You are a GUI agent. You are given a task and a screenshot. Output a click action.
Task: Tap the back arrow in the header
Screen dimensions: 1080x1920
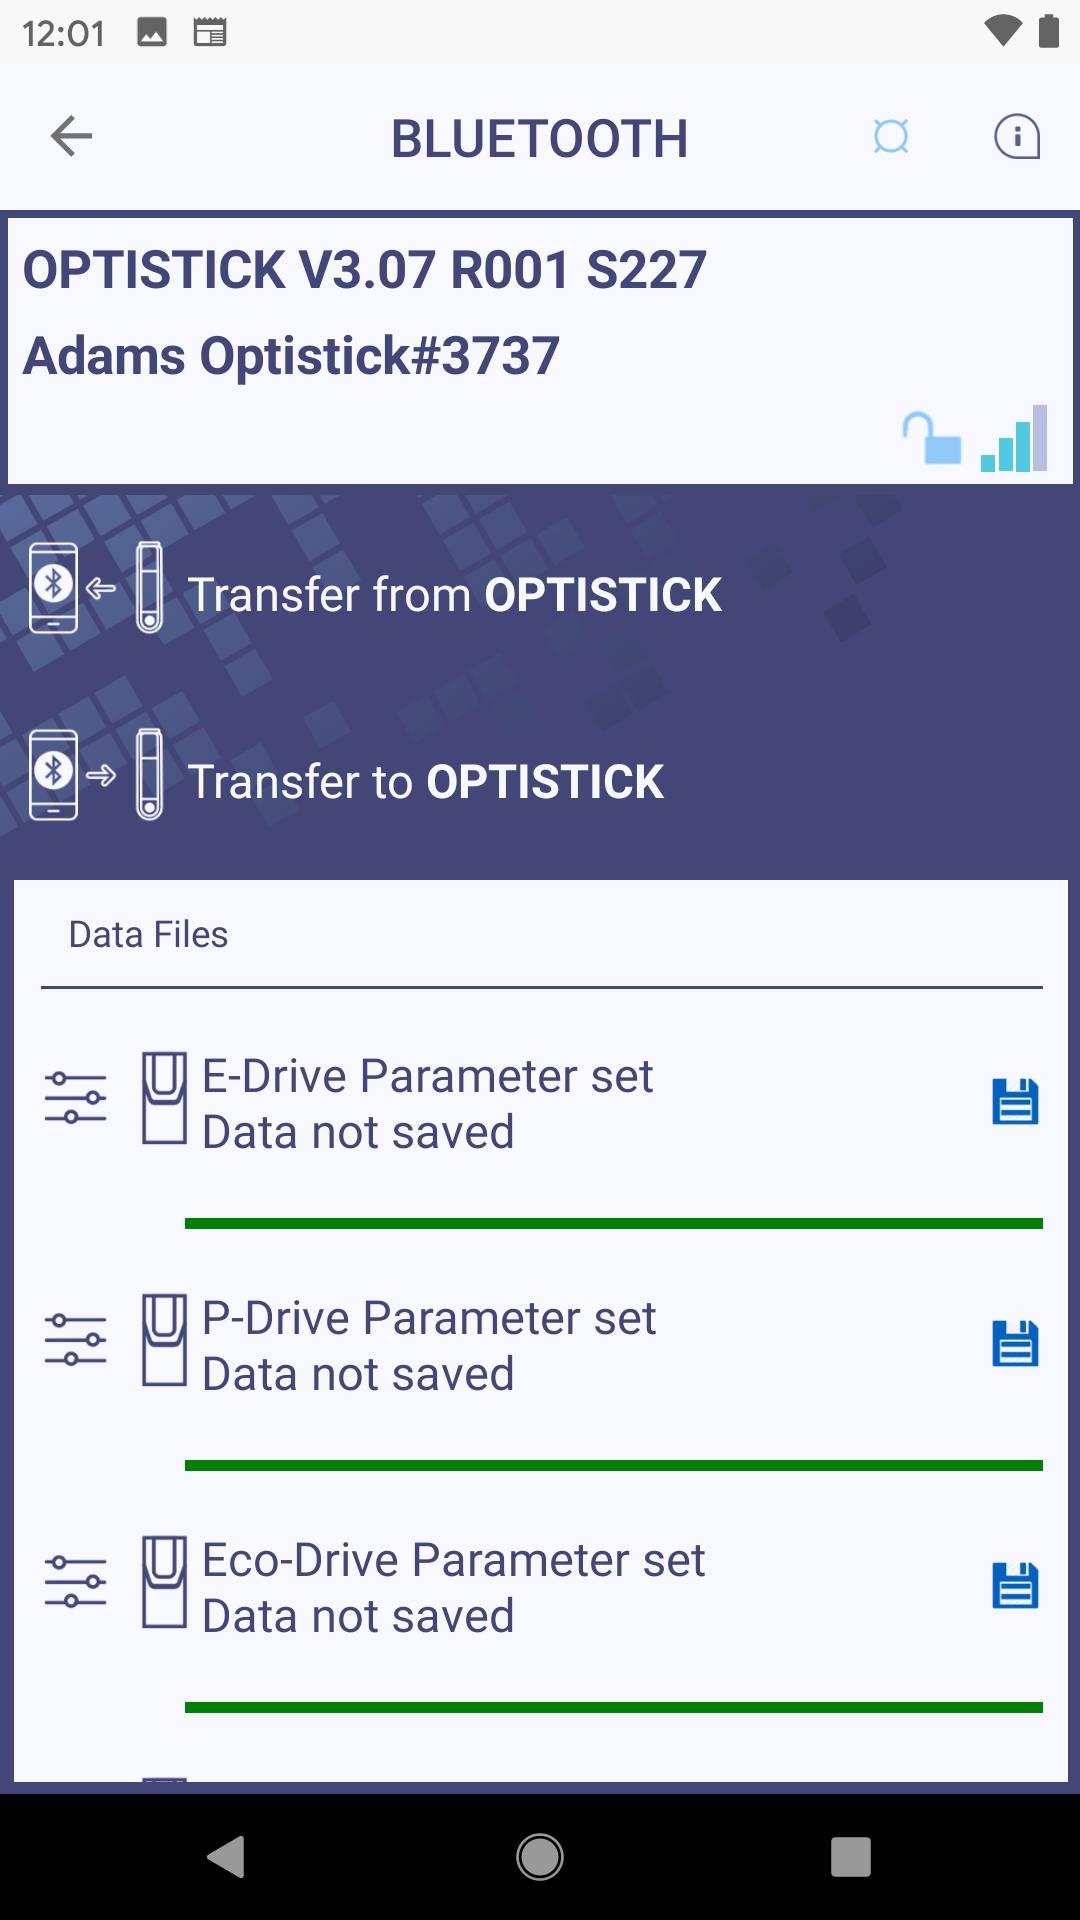tap(71, 136)
